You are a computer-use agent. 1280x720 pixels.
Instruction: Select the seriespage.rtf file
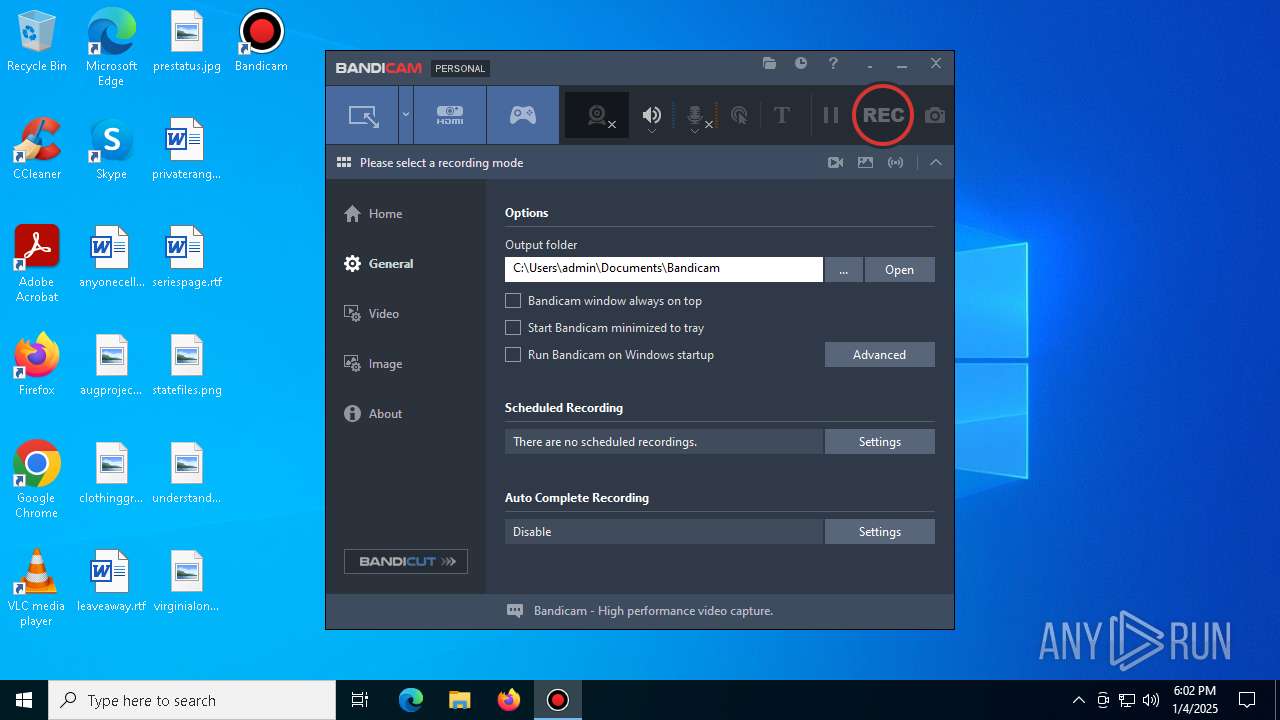click(x=187, y=258)
